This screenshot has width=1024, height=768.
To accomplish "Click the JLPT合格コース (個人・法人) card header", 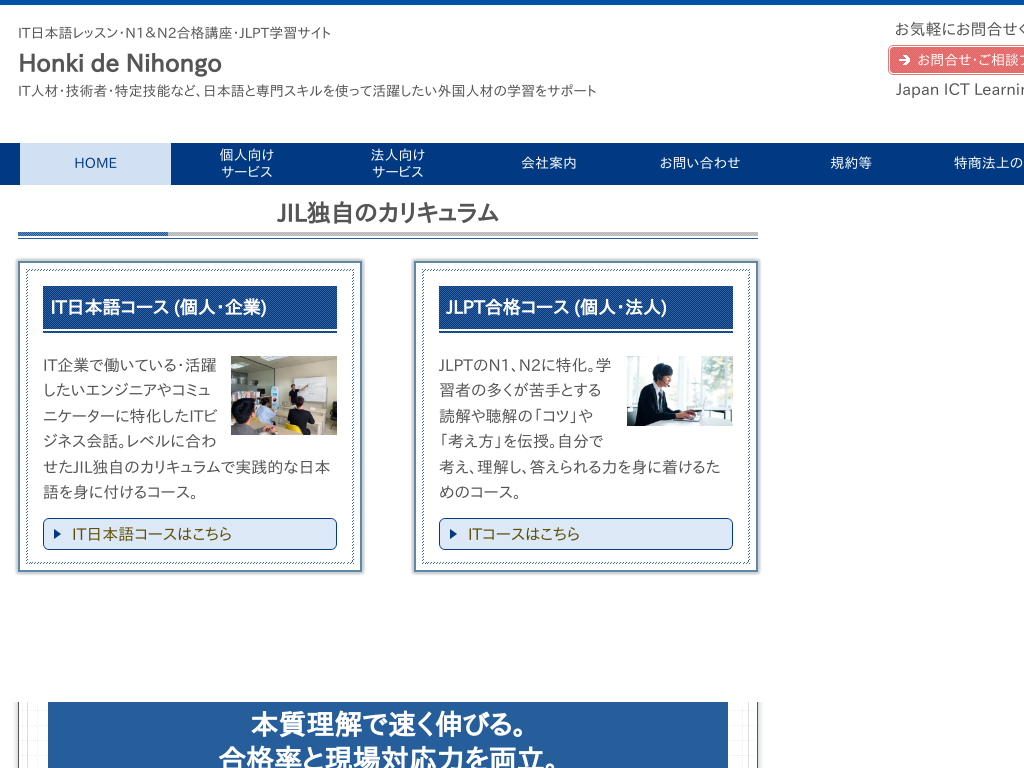I will 585,308.
